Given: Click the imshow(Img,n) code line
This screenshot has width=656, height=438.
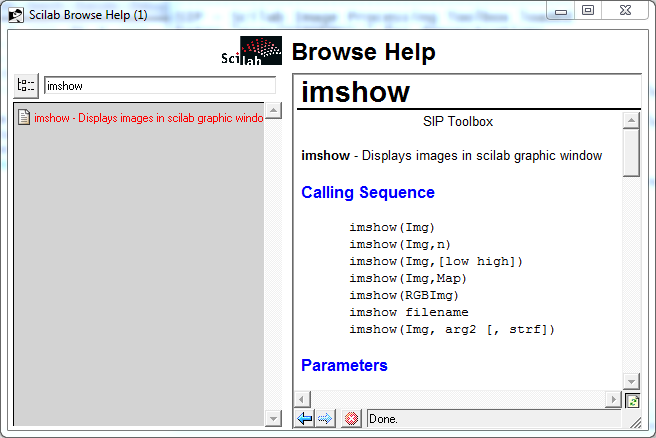Looking at the screenshot, I should (x=400, y=244).
